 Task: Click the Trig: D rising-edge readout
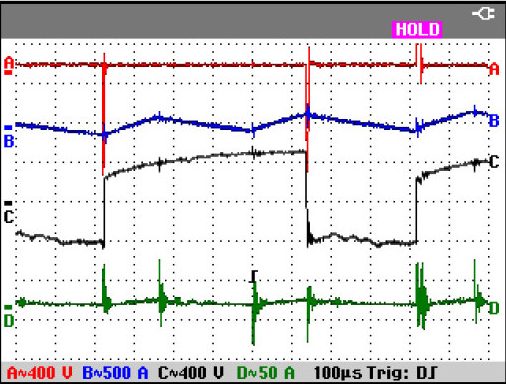[x=402, y=373]
